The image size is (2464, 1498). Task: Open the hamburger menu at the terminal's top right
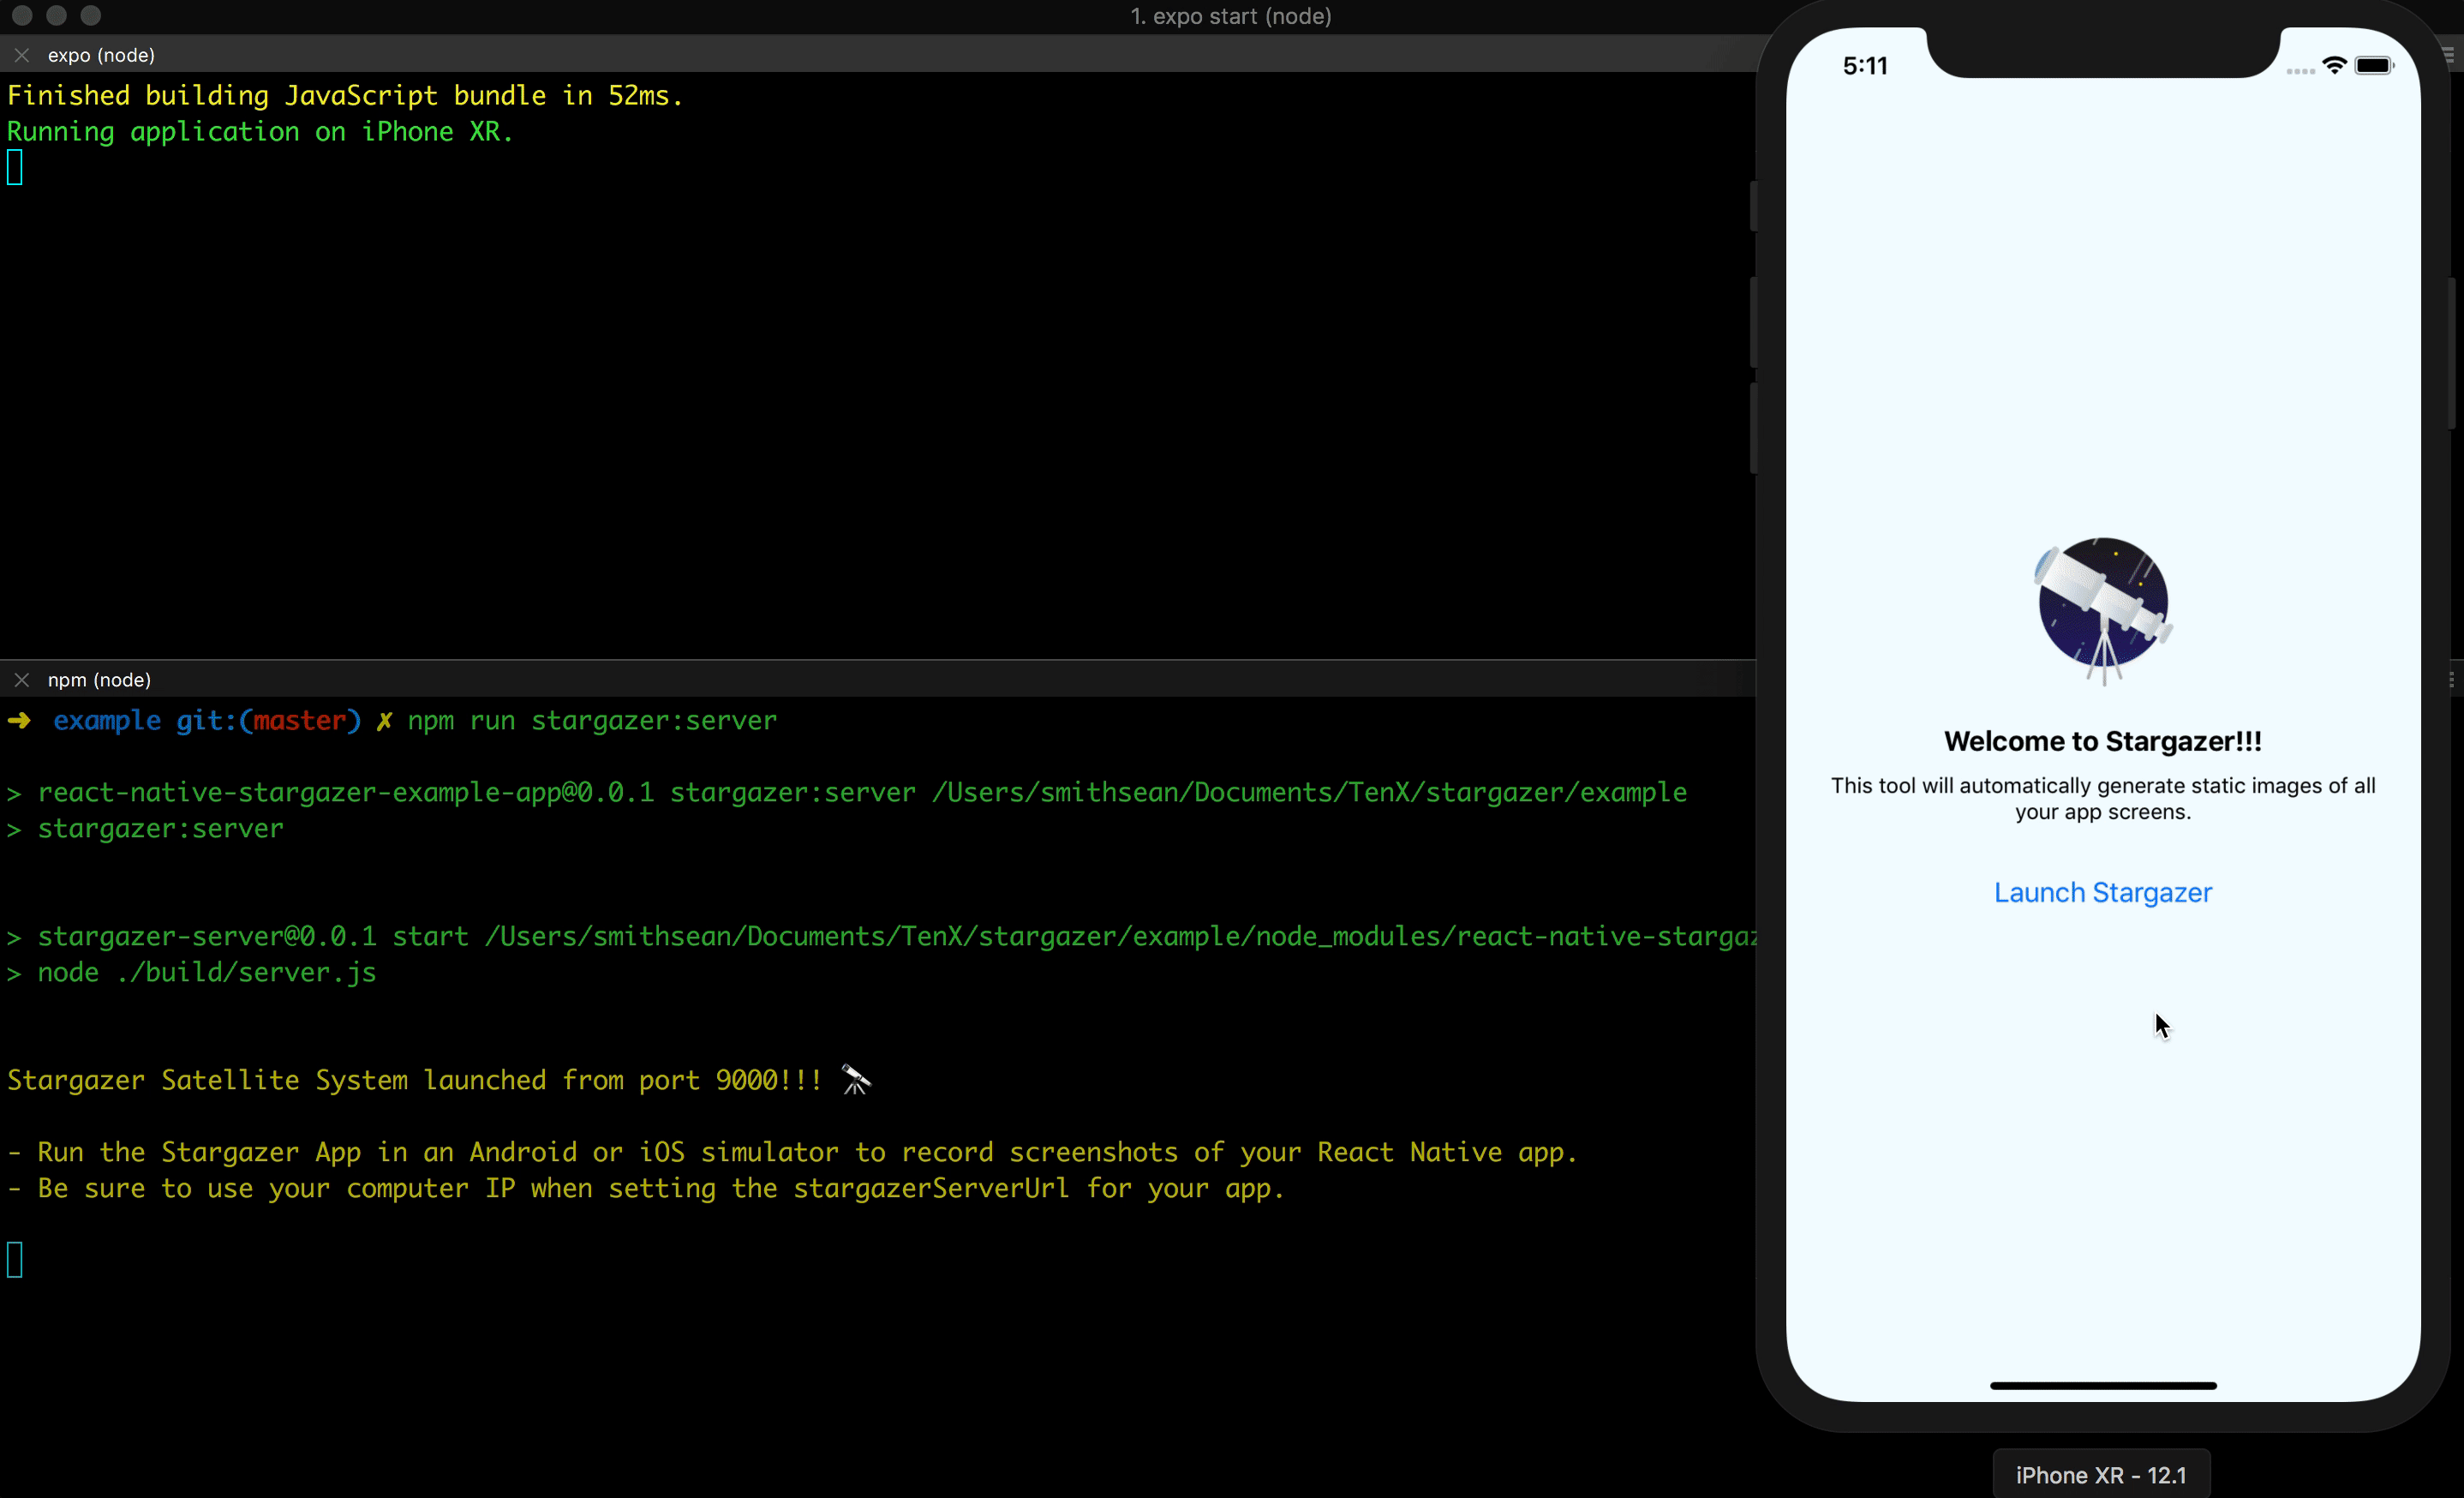pos(2447,55)
